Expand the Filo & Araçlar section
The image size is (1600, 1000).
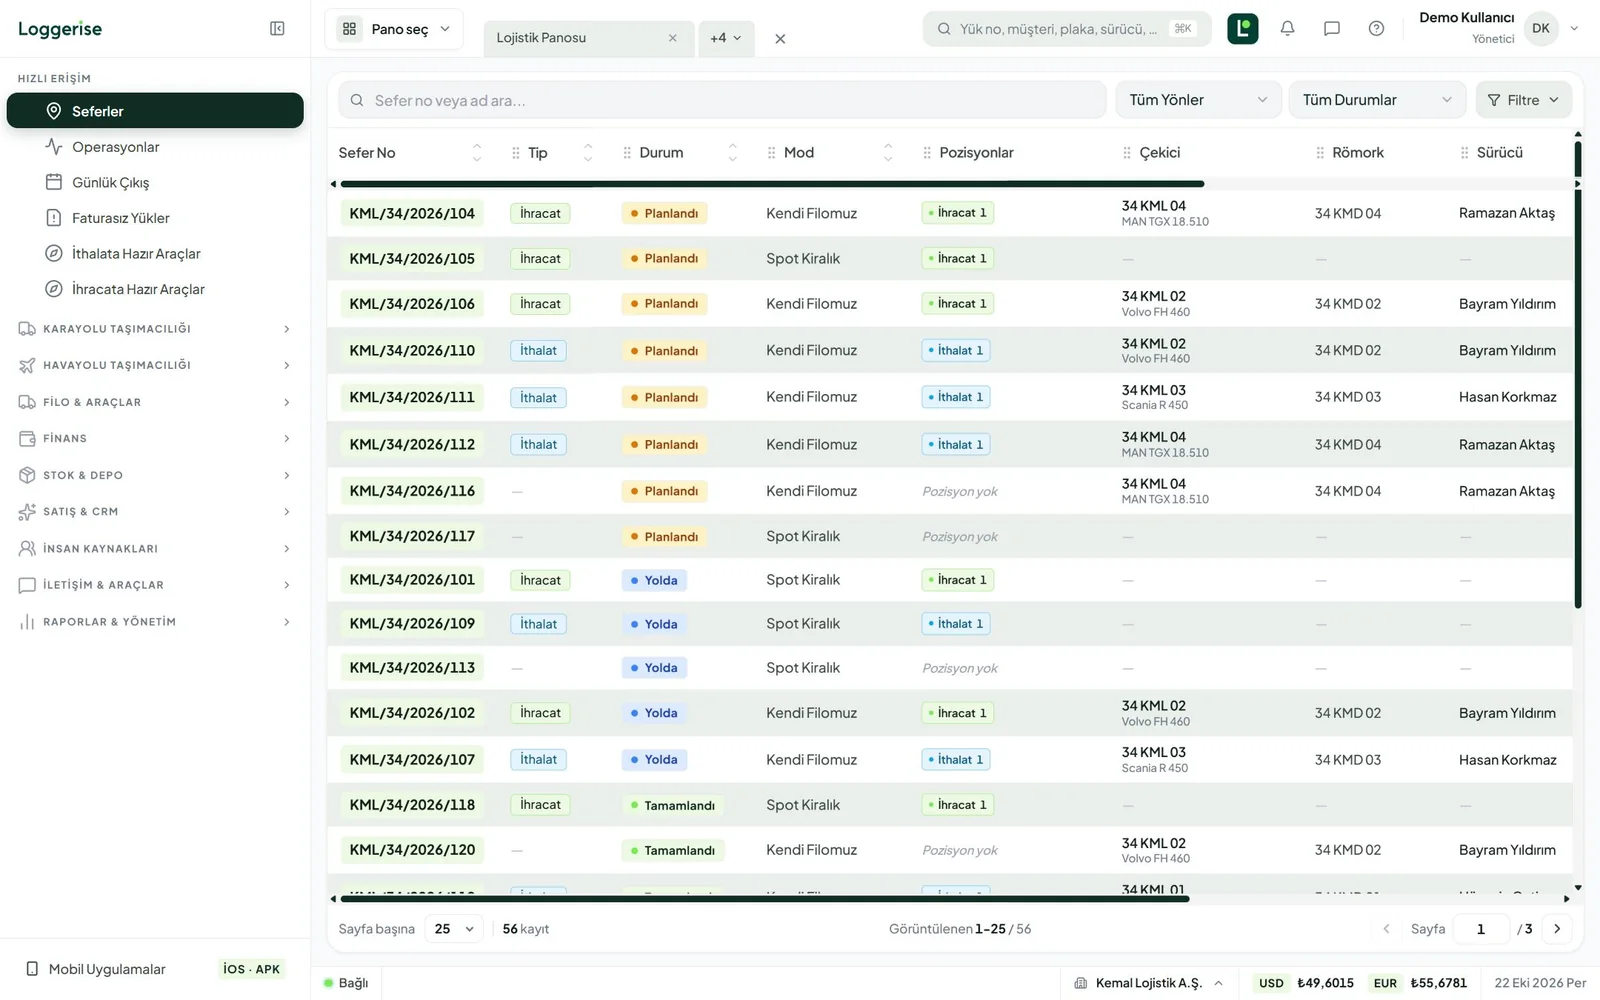(155, 402)
